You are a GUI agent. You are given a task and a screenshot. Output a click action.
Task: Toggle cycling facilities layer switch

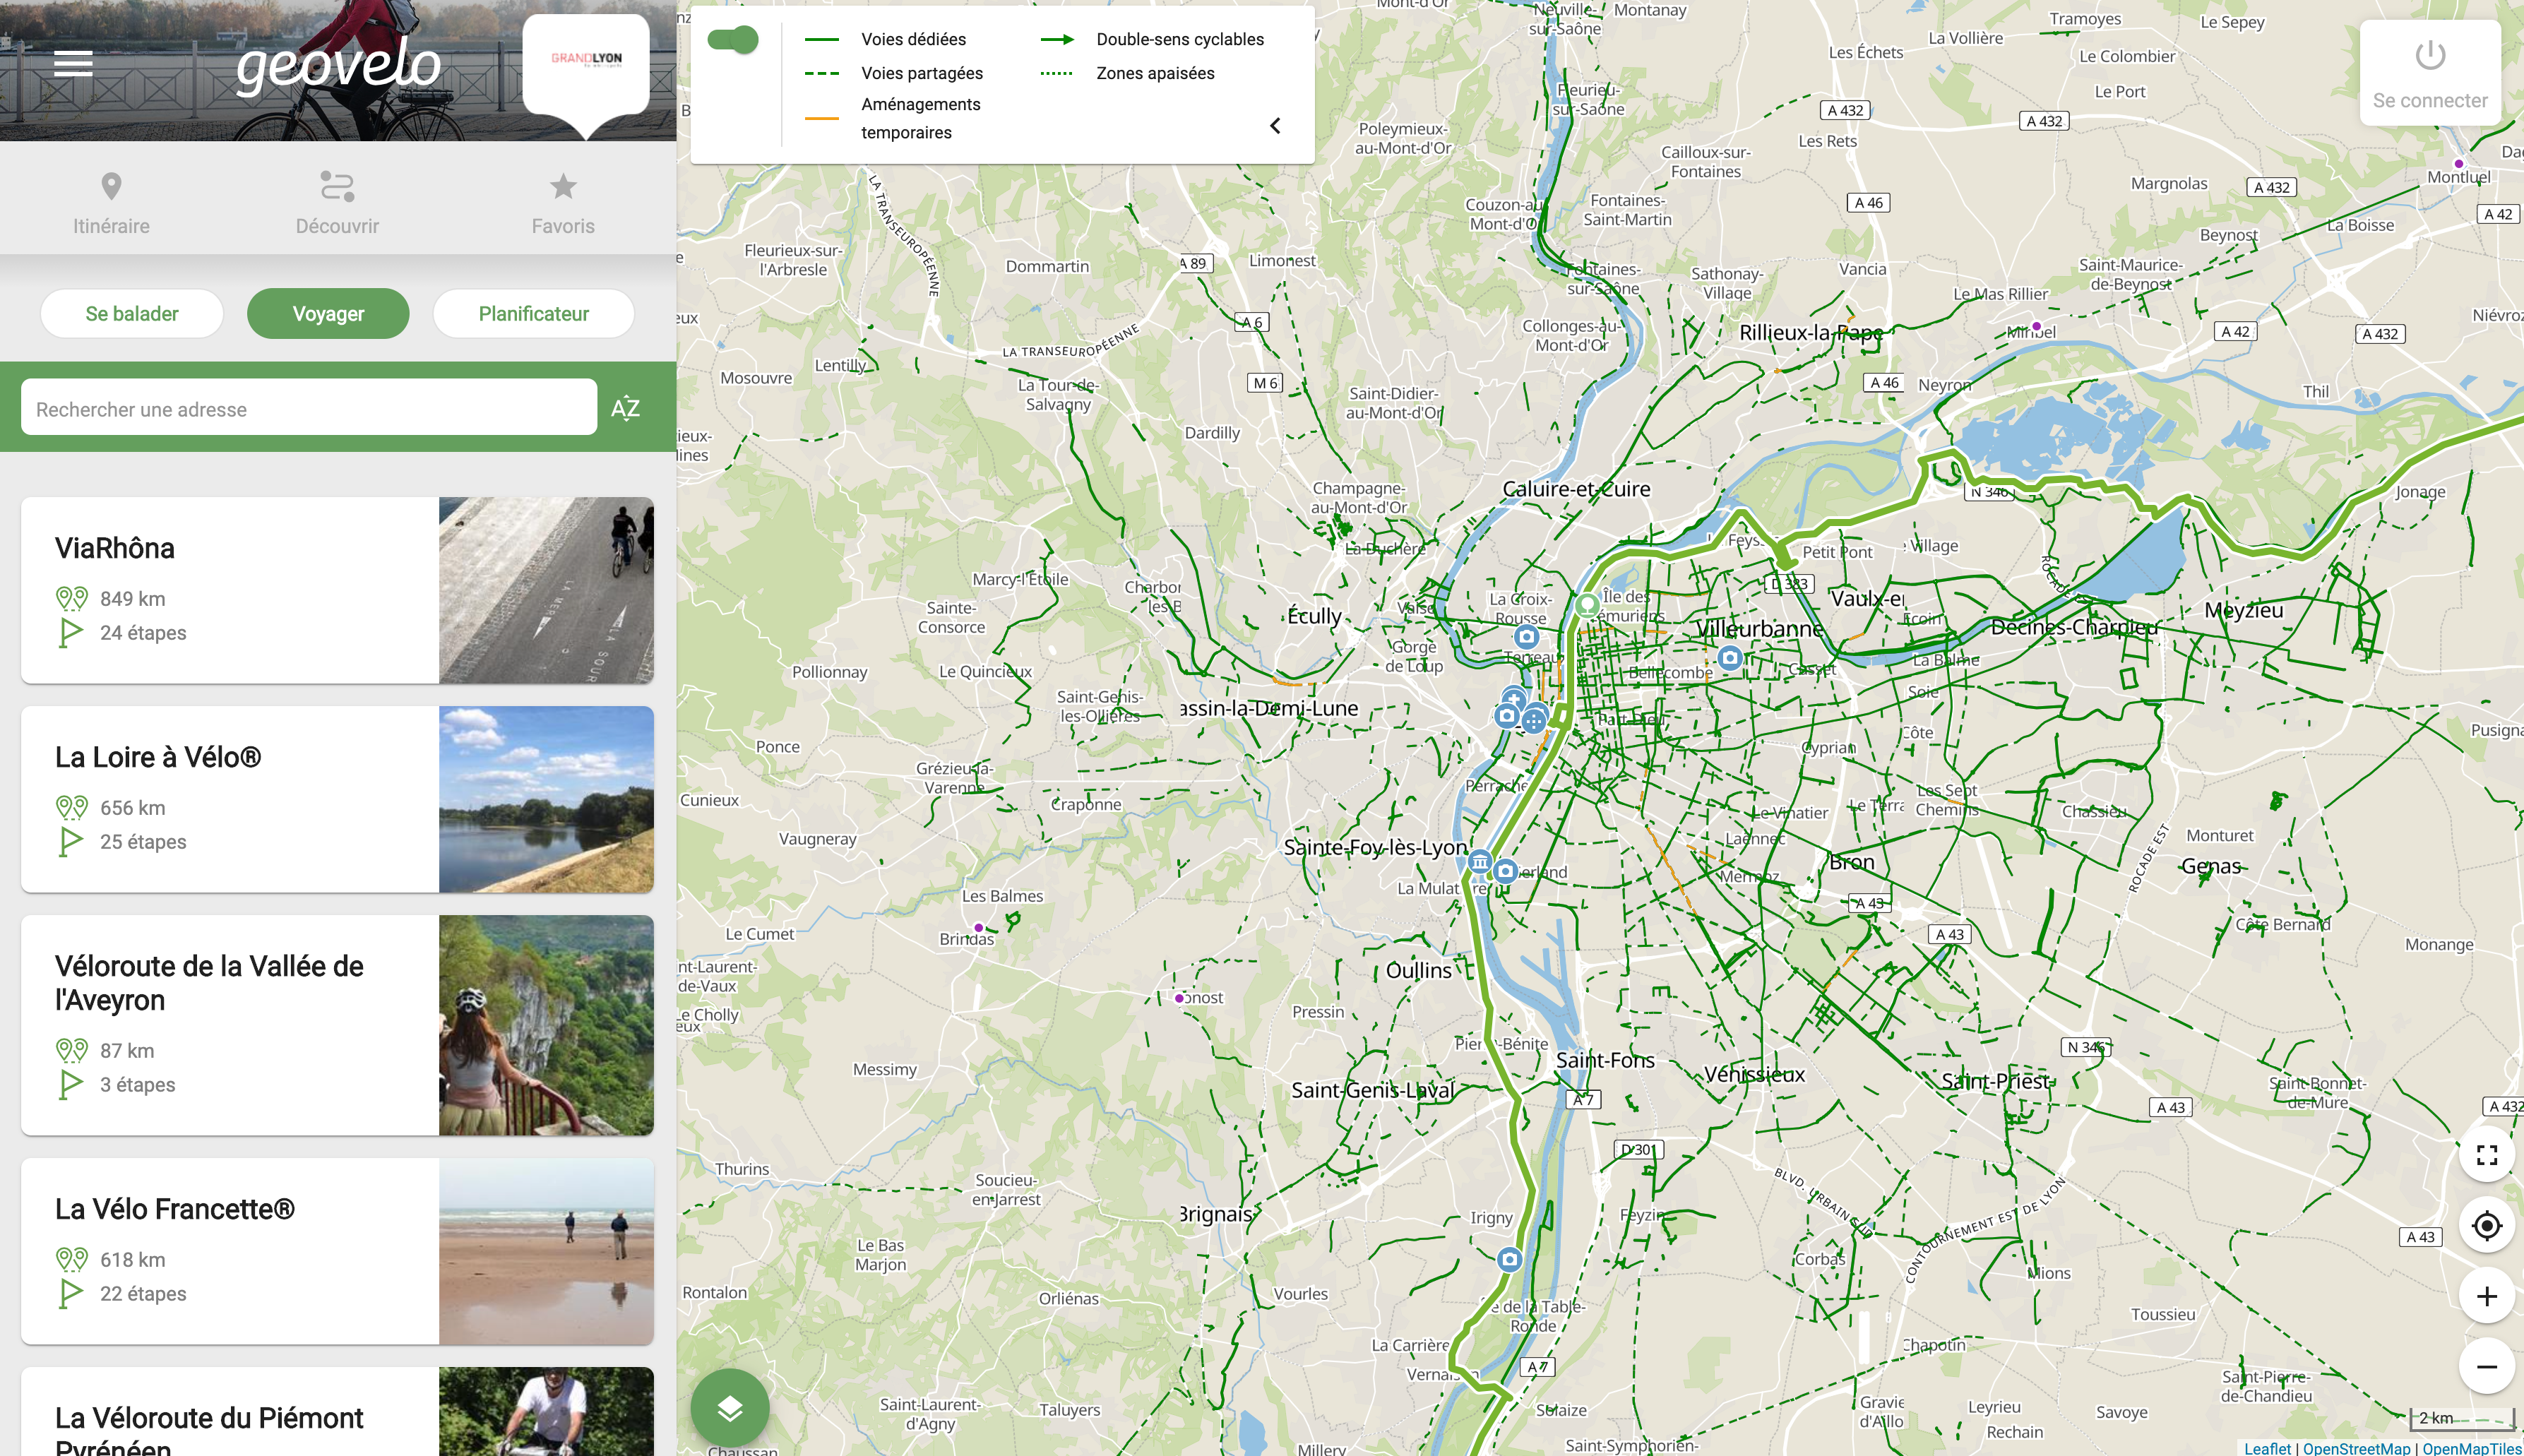(x=733, y=40)
